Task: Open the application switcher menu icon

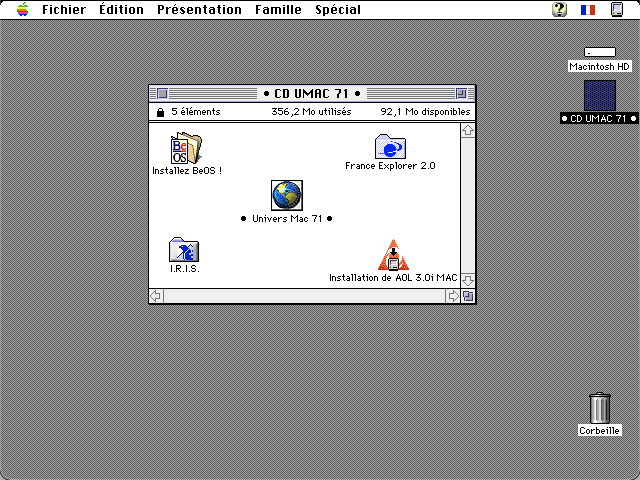Action: coord(617,9)
